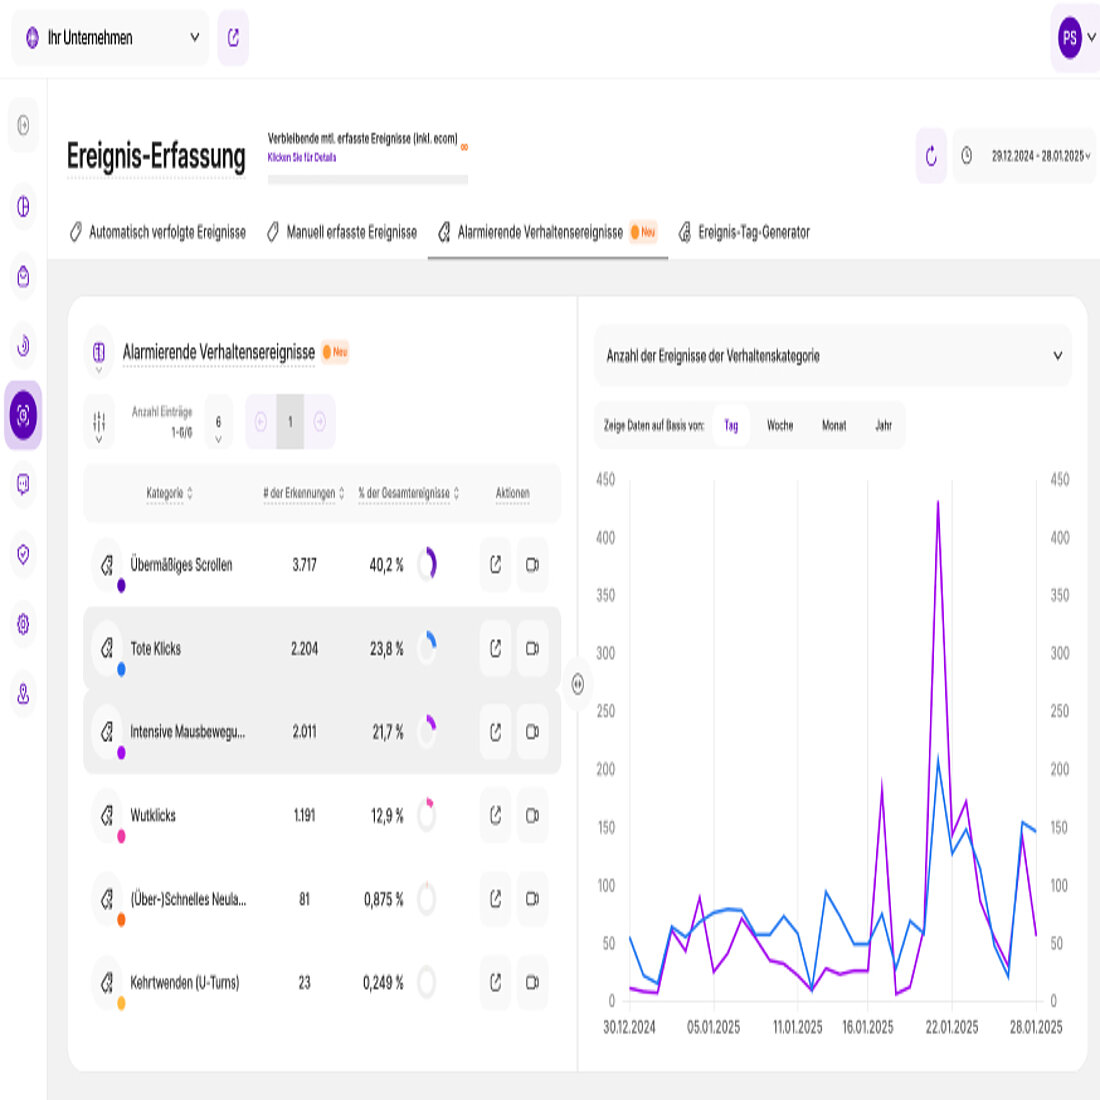Open external link for Übermäßiges Scrollen row
Viewport: 1100px width, 1100px height.
(x=495, y=565)
